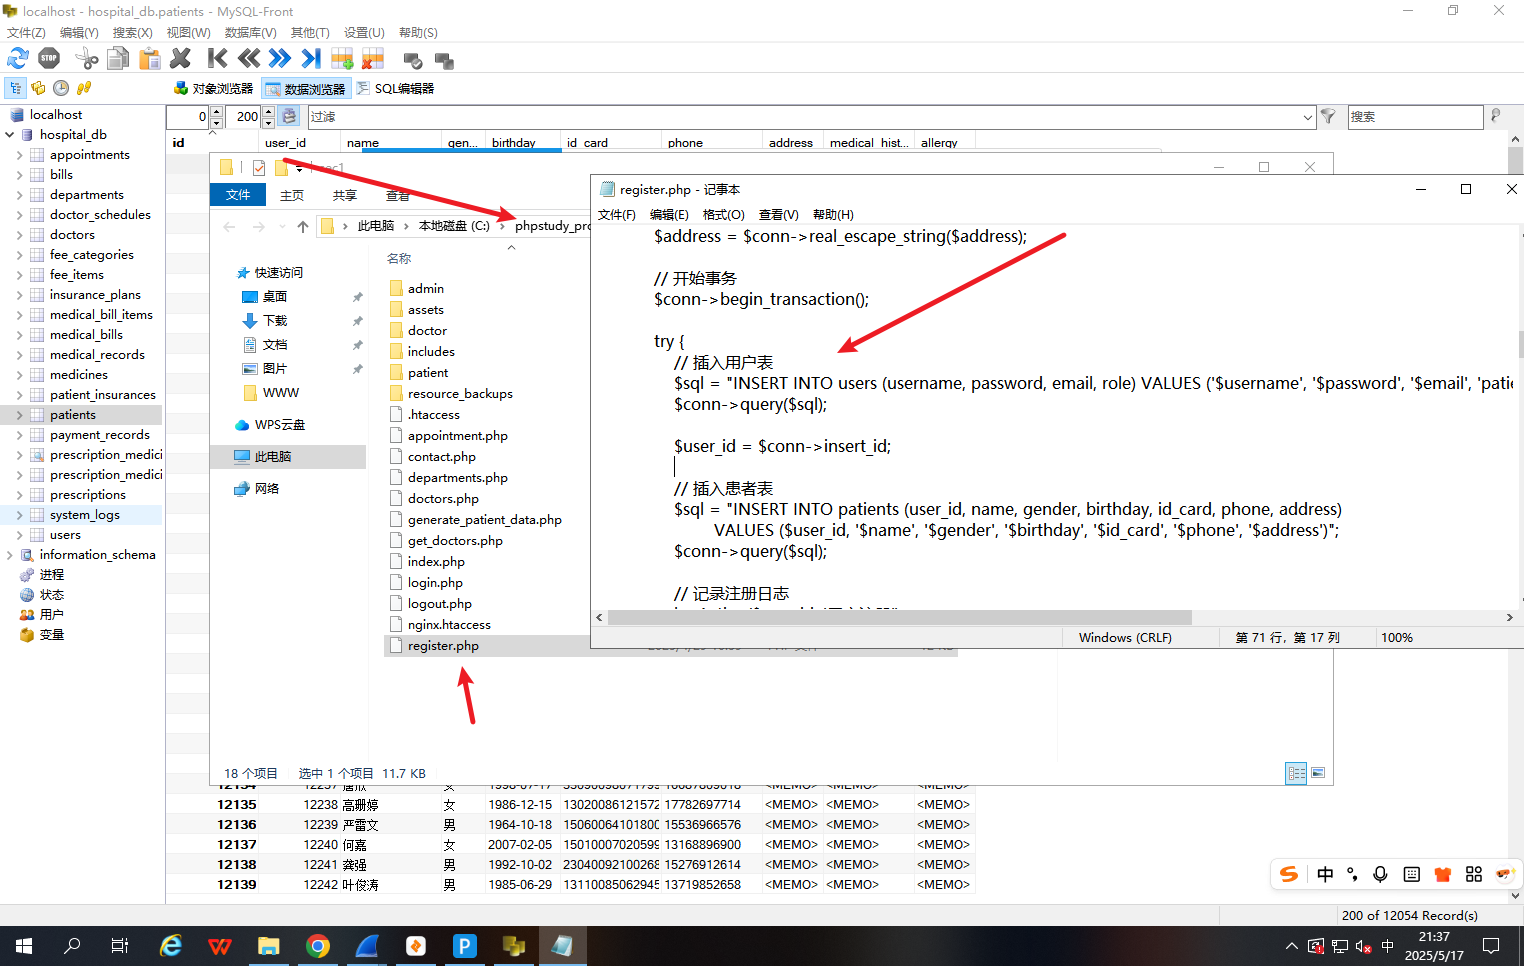Switch to SQL编辑器 tab
Image resolution: width=1524 pixels, height=966 pixels.
[x=395, y=89]
